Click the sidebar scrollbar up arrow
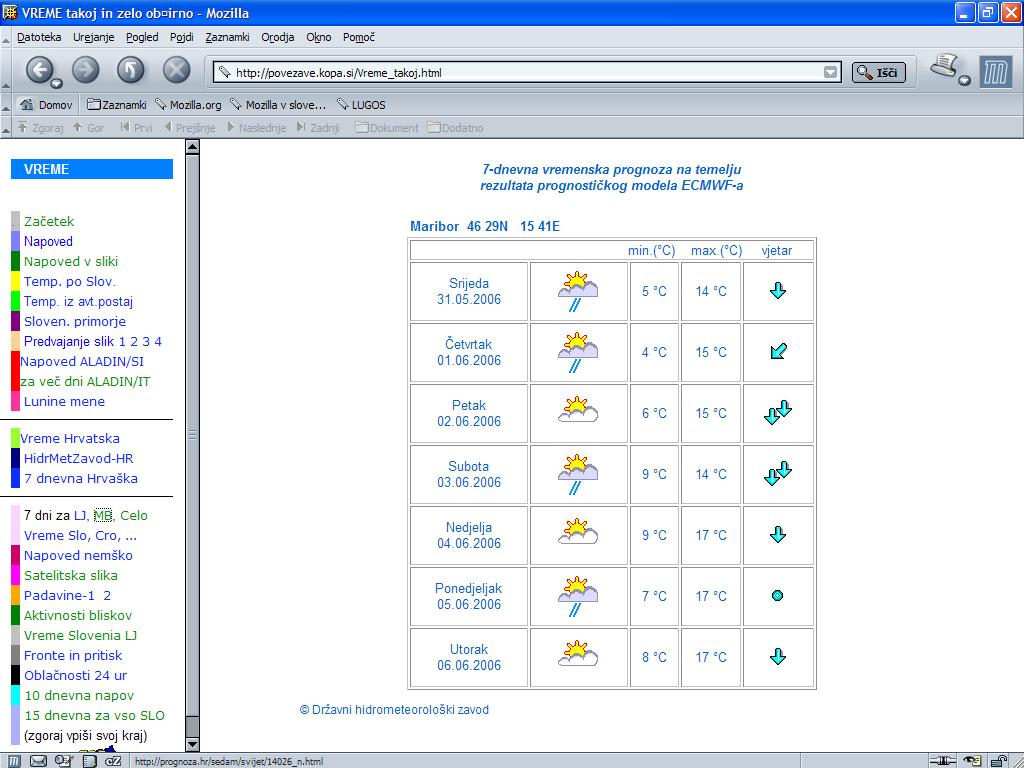The height and width of the screenshot is (768, 1024). (192, 147)
